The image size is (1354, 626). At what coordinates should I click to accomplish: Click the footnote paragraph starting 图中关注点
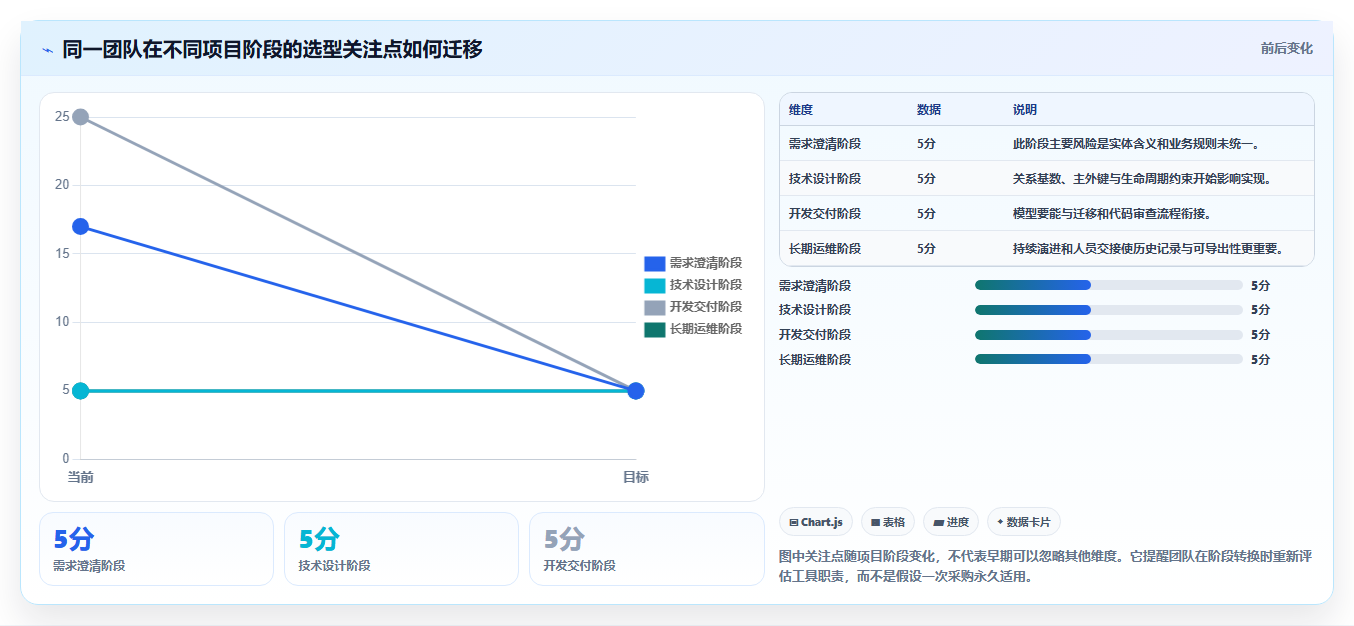(x=1045, y=567)
